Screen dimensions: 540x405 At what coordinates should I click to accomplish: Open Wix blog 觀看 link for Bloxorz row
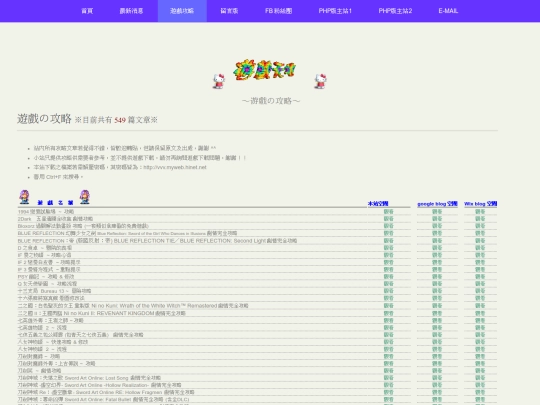point(480,226)
